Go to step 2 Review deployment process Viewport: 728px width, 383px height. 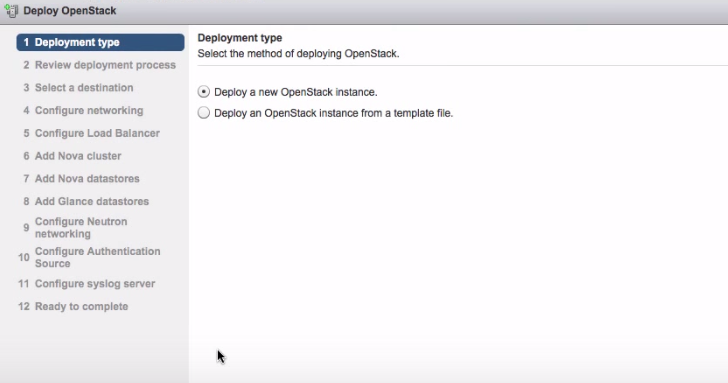click(x=99, y=65)
